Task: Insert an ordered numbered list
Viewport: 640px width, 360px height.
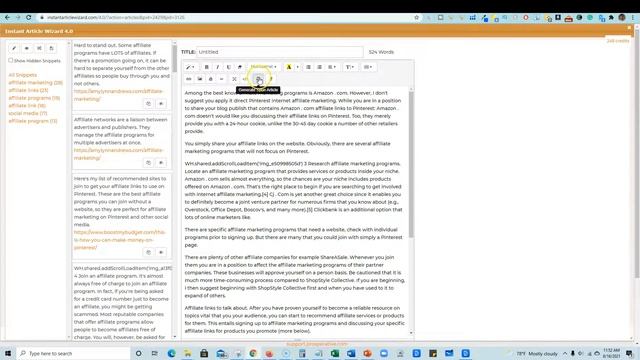Action: coord(320,67)
